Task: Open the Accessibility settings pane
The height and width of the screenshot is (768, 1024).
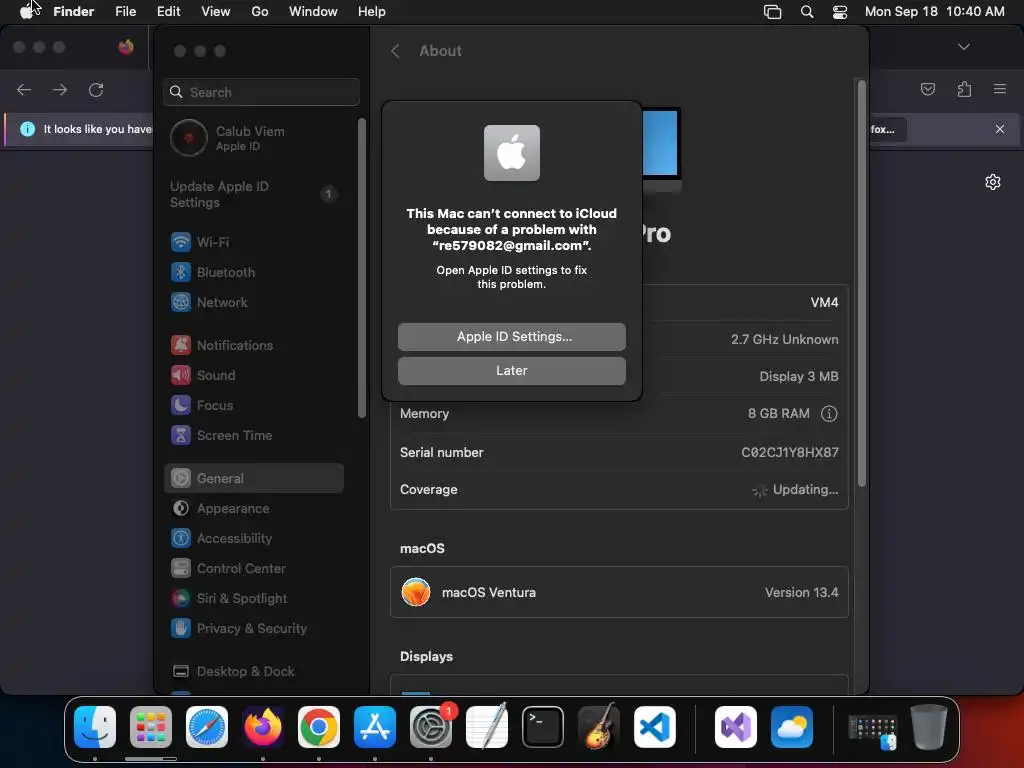Action: [253, 539]
